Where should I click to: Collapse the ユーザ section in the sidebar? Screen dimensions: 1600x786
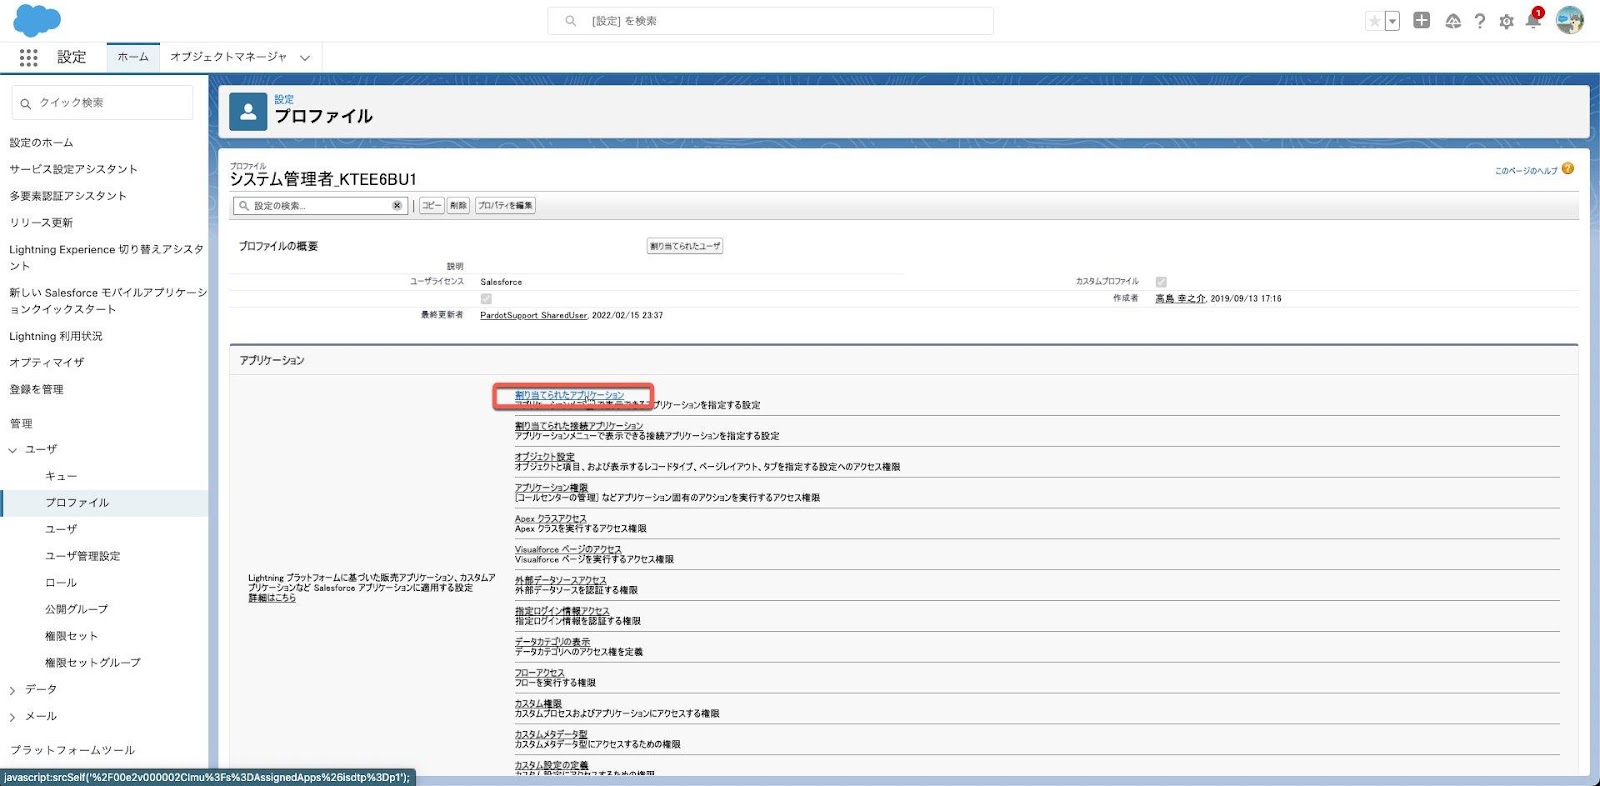(x=13, y=450)
